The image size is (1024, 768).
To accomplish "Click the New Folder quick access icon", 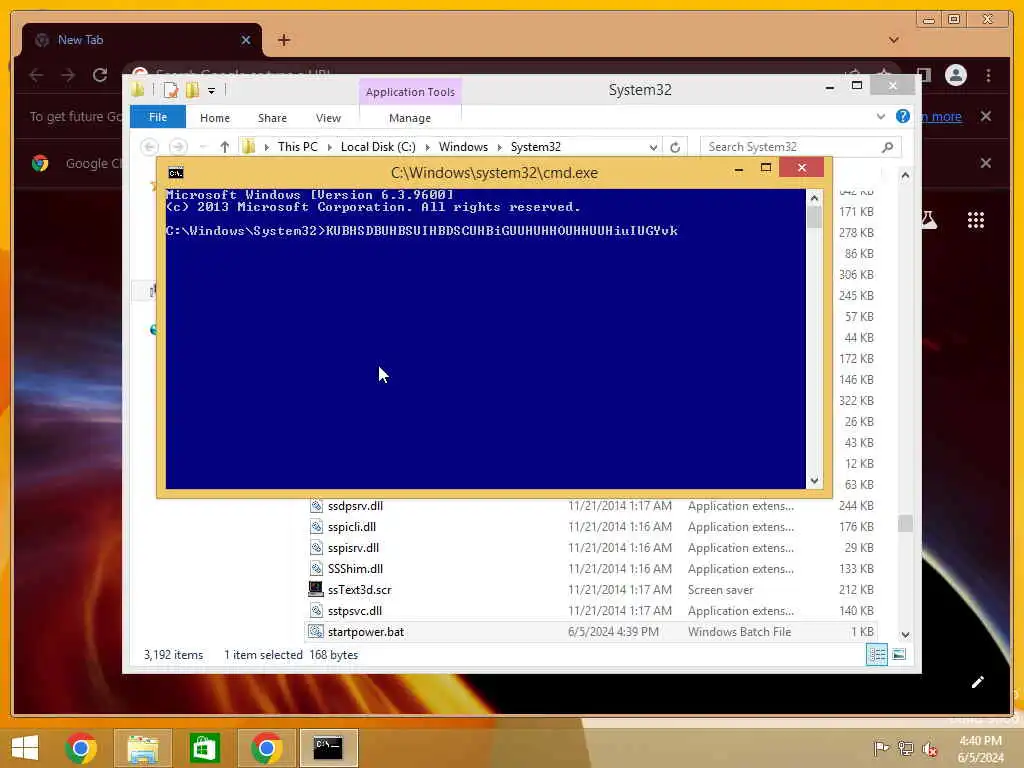I will point(193,90).
